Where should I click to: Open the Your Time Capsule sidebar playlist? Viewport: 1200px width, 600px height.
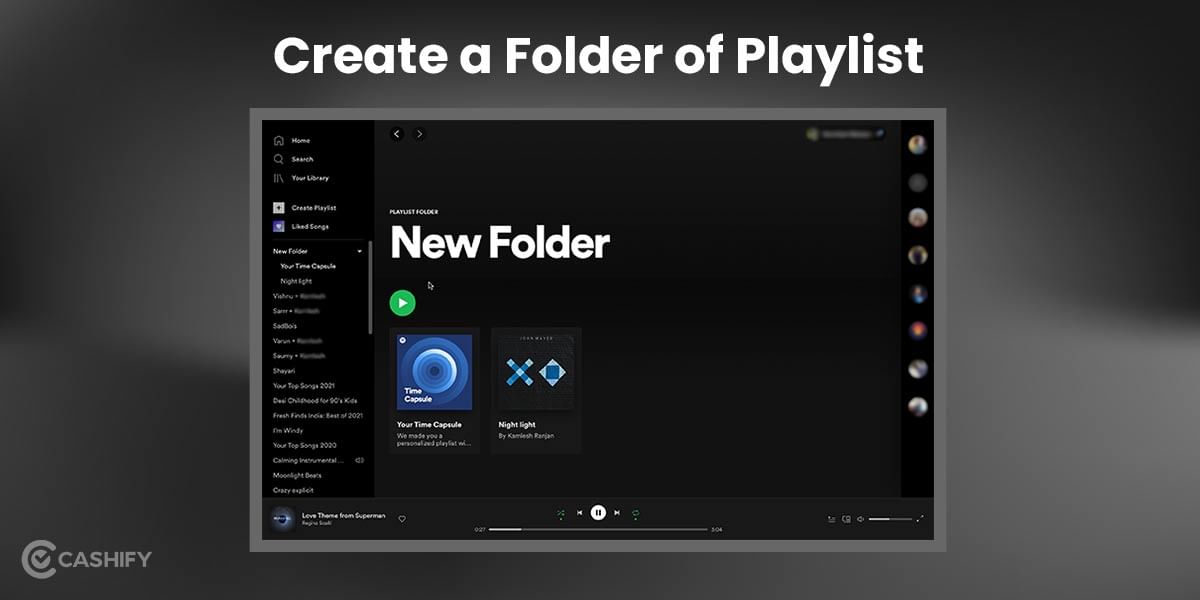(308, 266)
